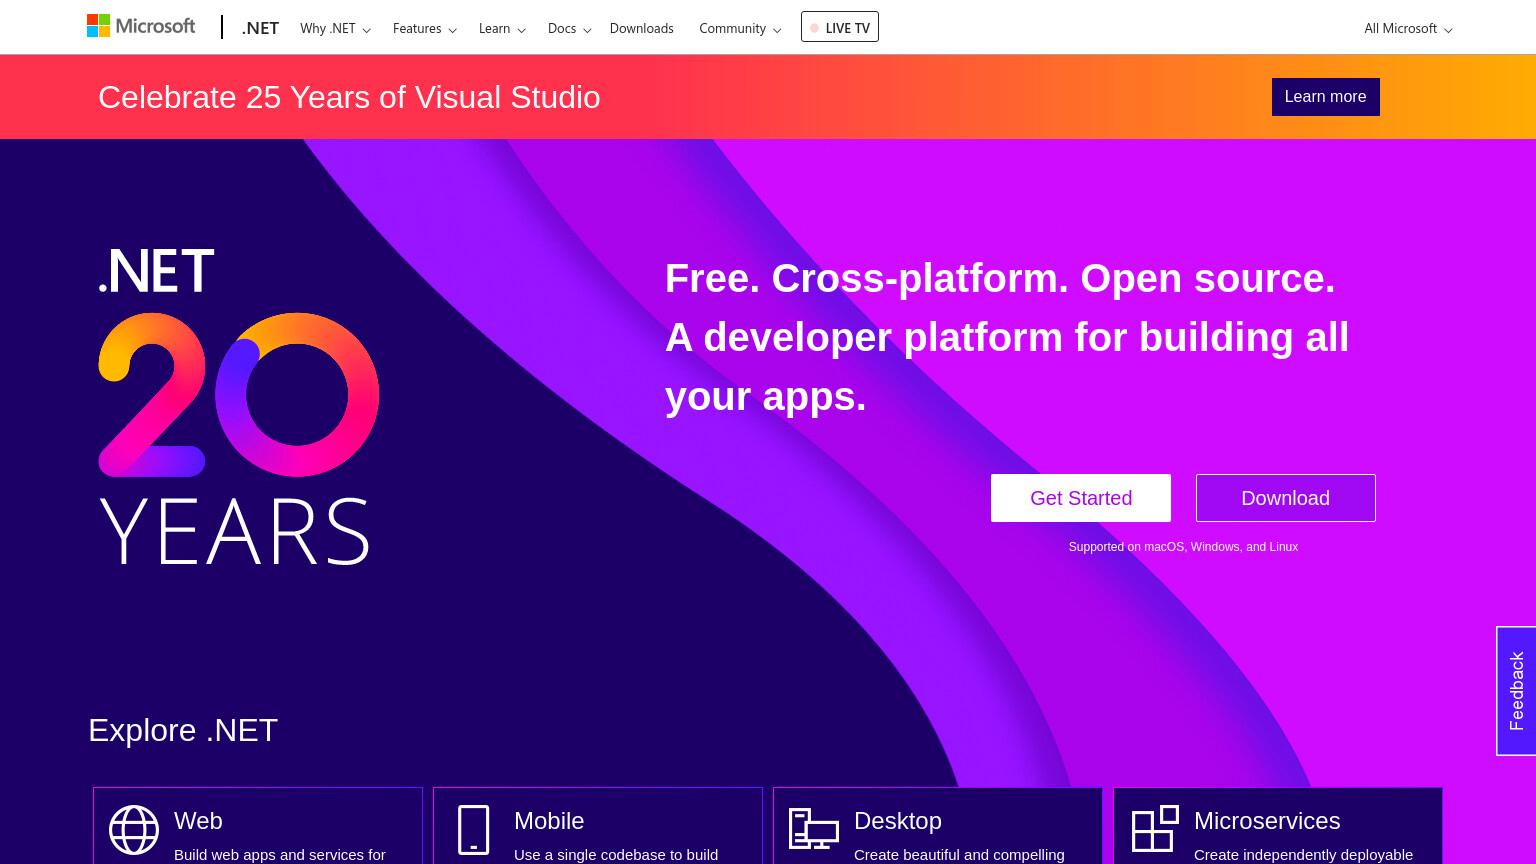Screen dimensions: 1536x864
Task: Click Learn more in Visual Studio banner
Action: click(1326, 97)
